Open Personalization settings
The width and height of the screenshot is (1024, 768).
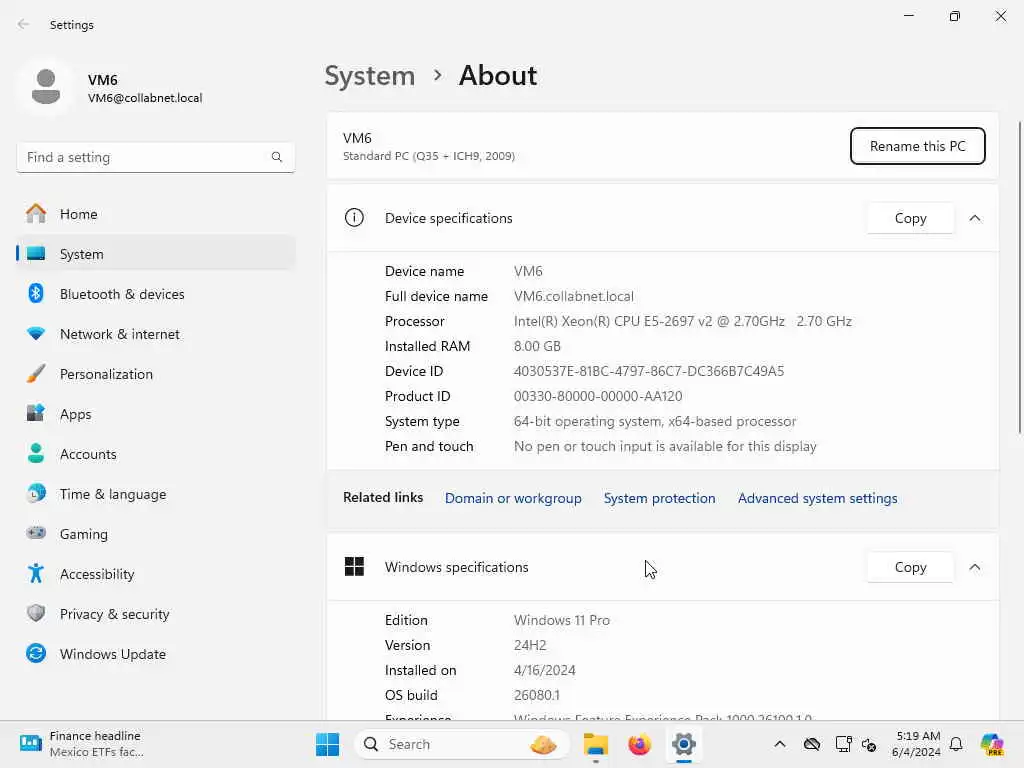tap(155, 374)
